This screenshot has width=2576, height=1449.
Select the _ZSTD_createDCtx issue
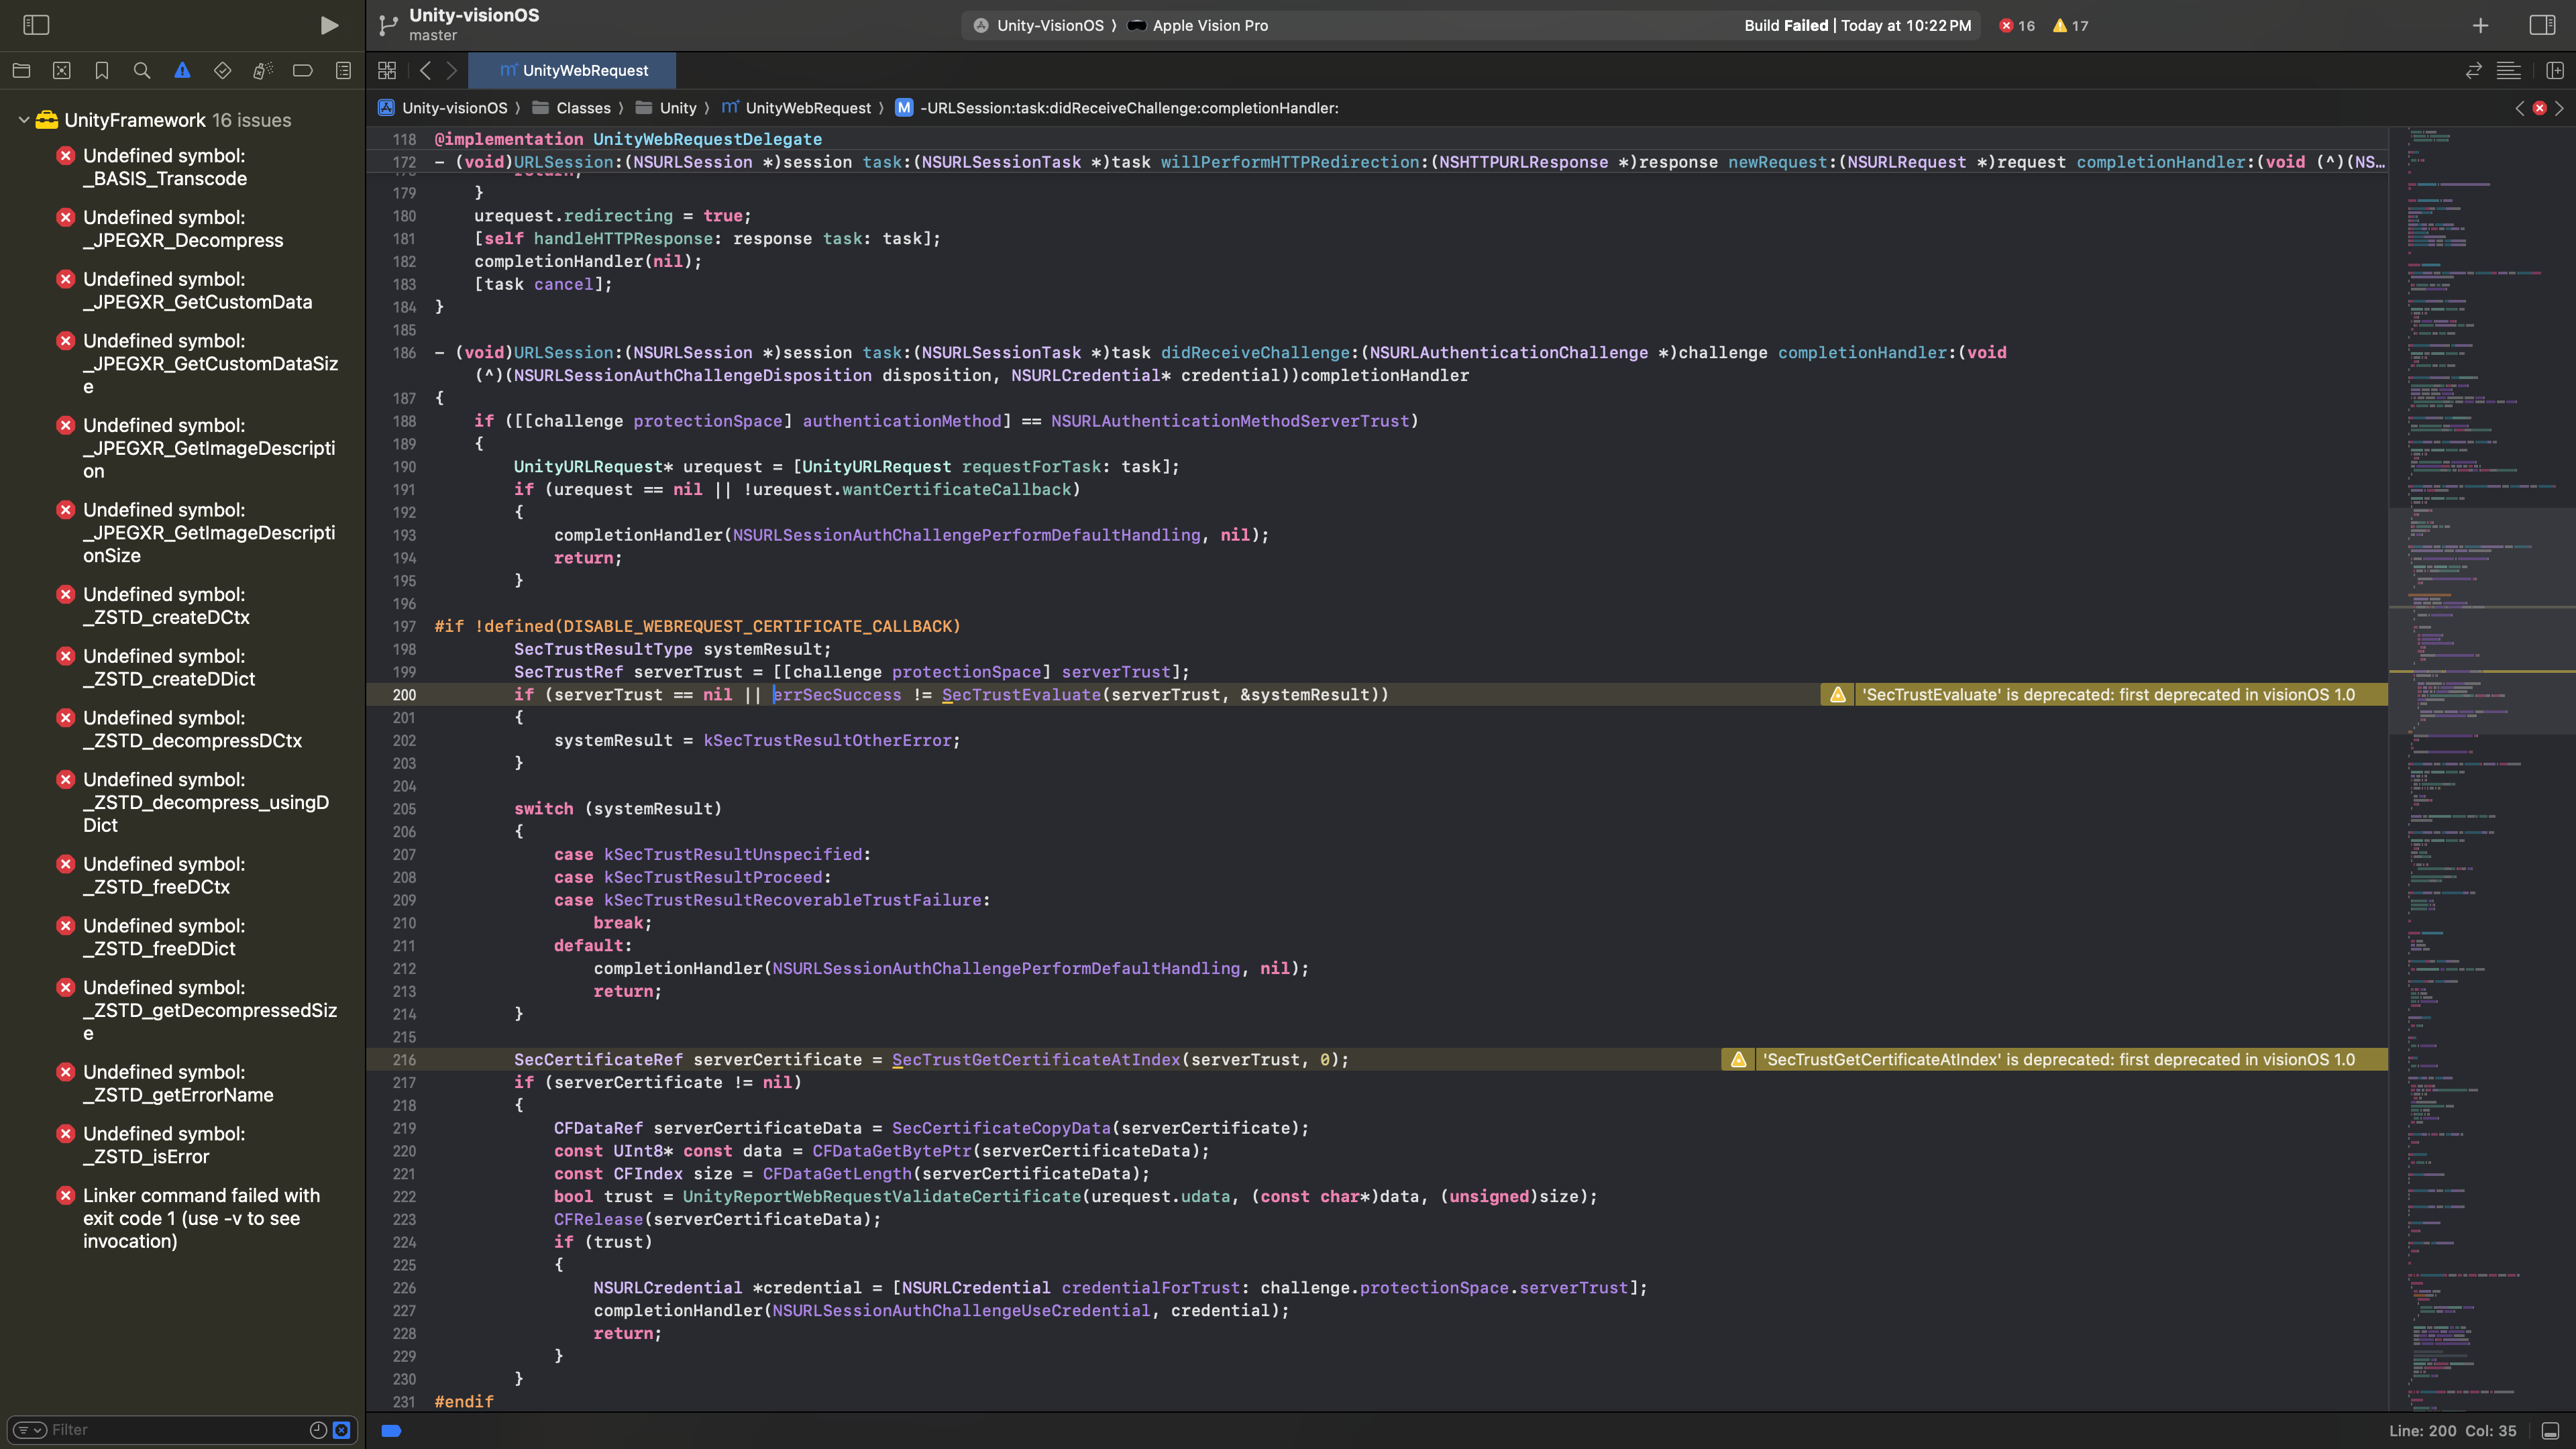183,606
